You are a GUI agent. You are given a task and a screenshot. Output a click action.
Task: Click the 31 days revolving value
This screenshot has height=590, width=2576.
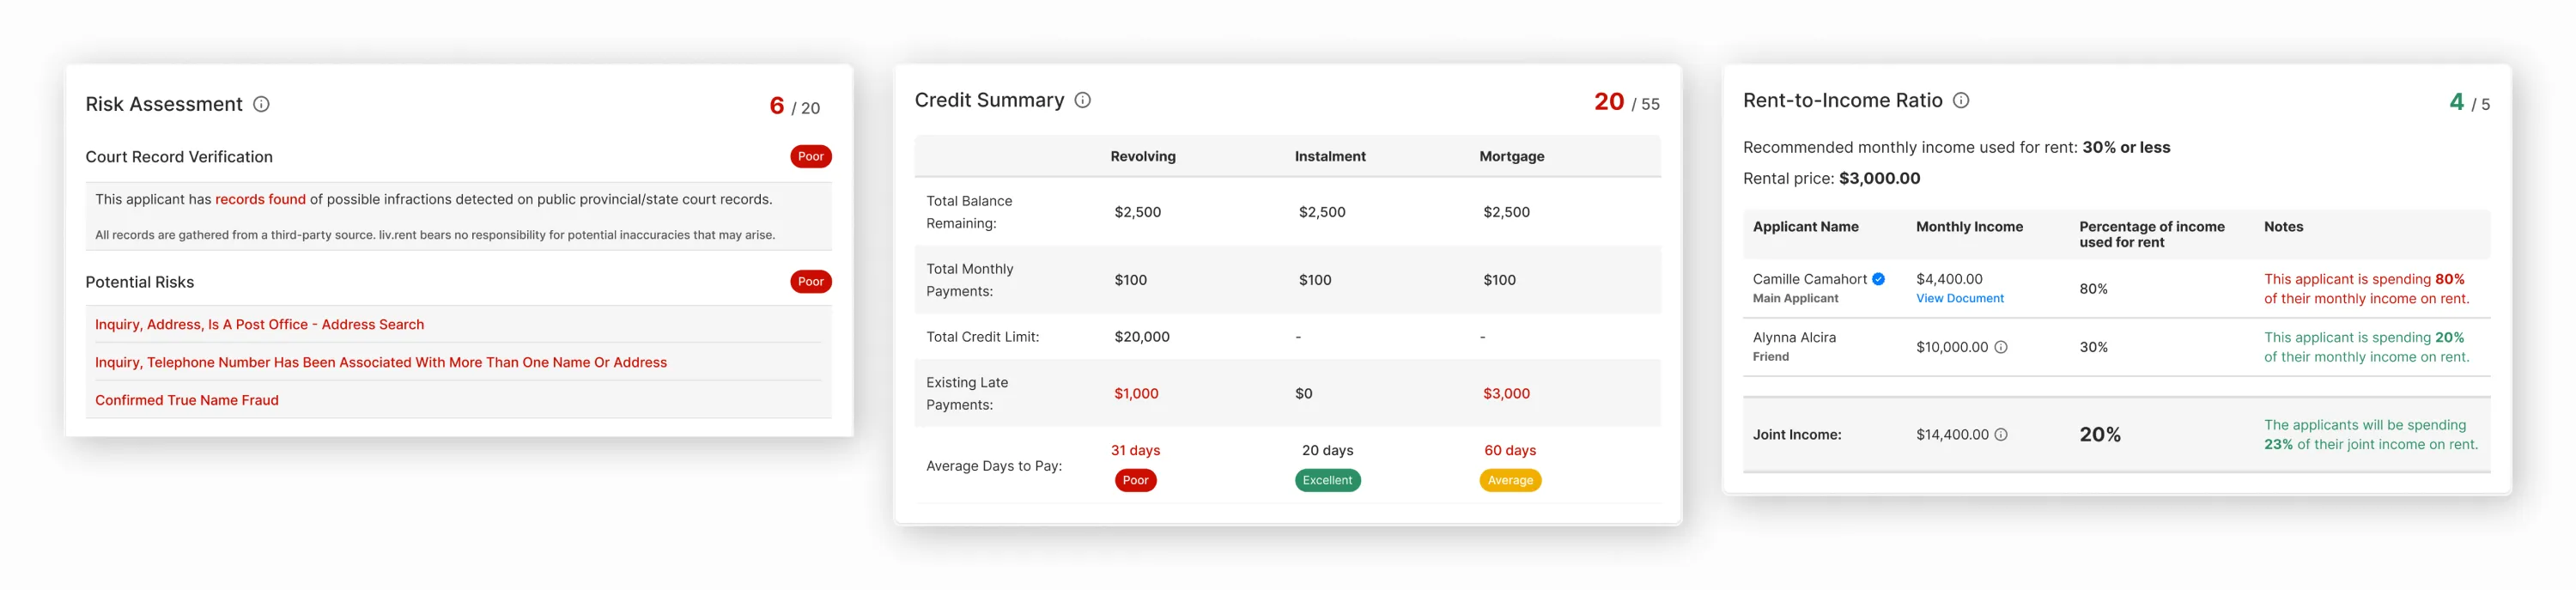click(1135, 450)
